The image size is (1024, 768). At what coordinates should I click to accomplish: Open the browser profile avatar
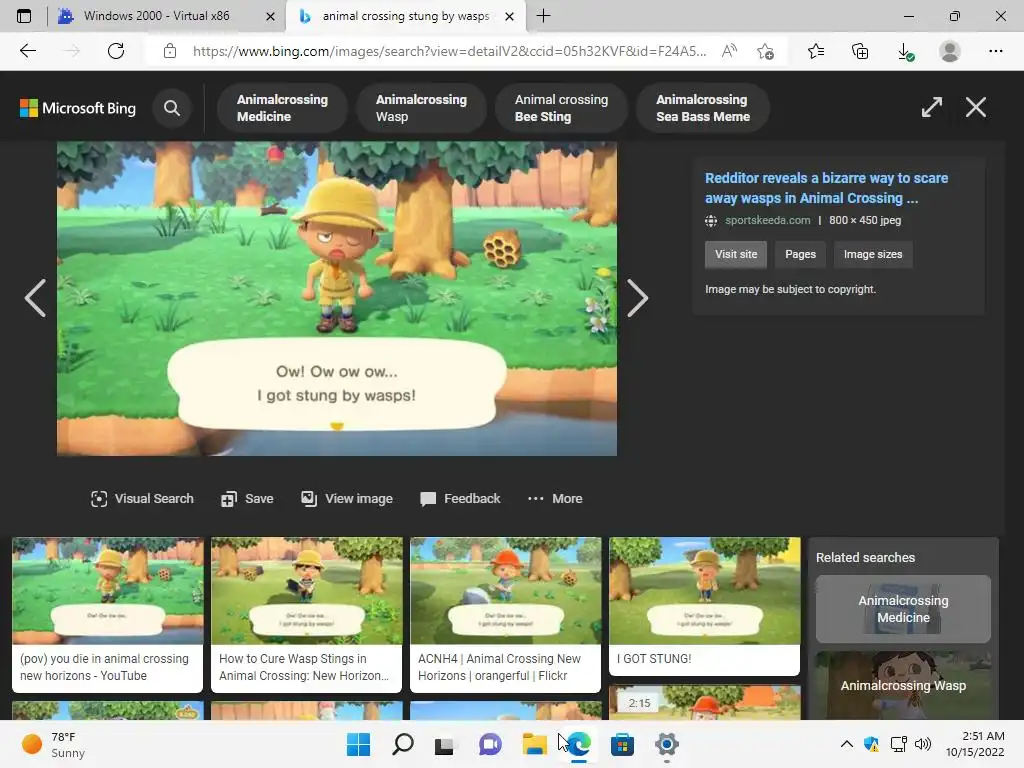(x=950, y=51)
